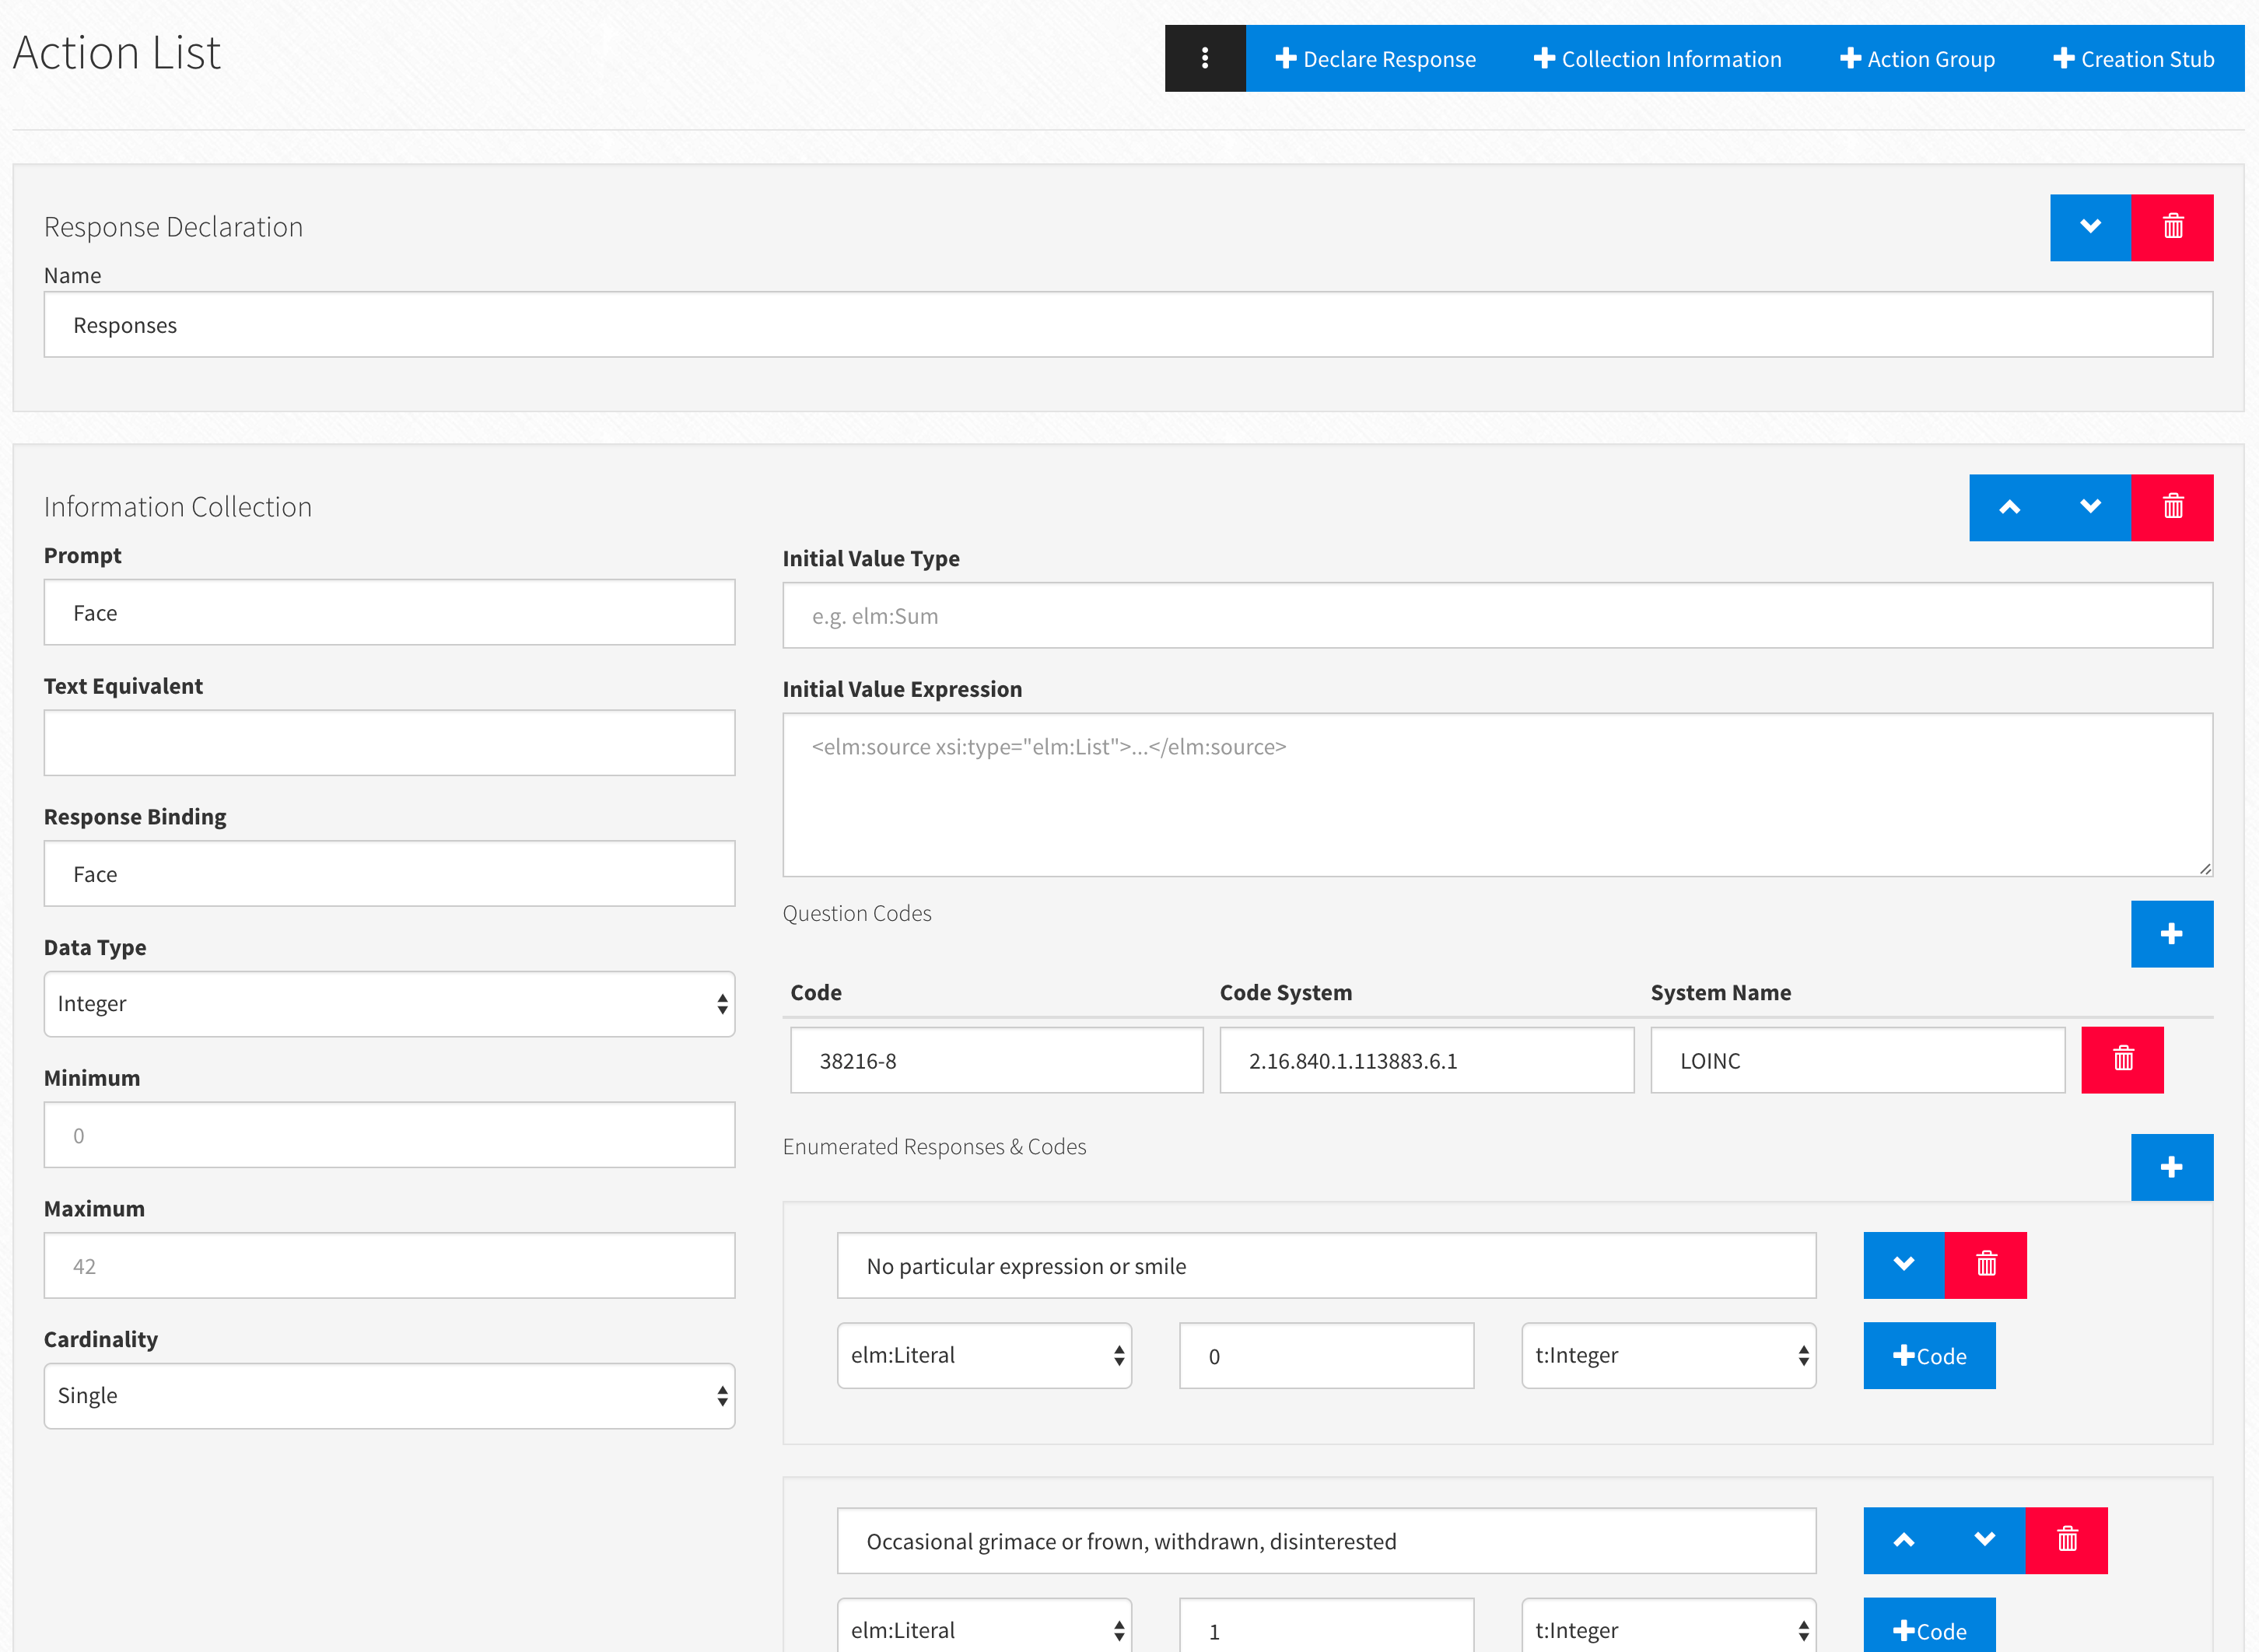Click the Action Group button
The height and width of the screenshot is (1652, 2259).
pyautogui.click(x=1916, y=58)
